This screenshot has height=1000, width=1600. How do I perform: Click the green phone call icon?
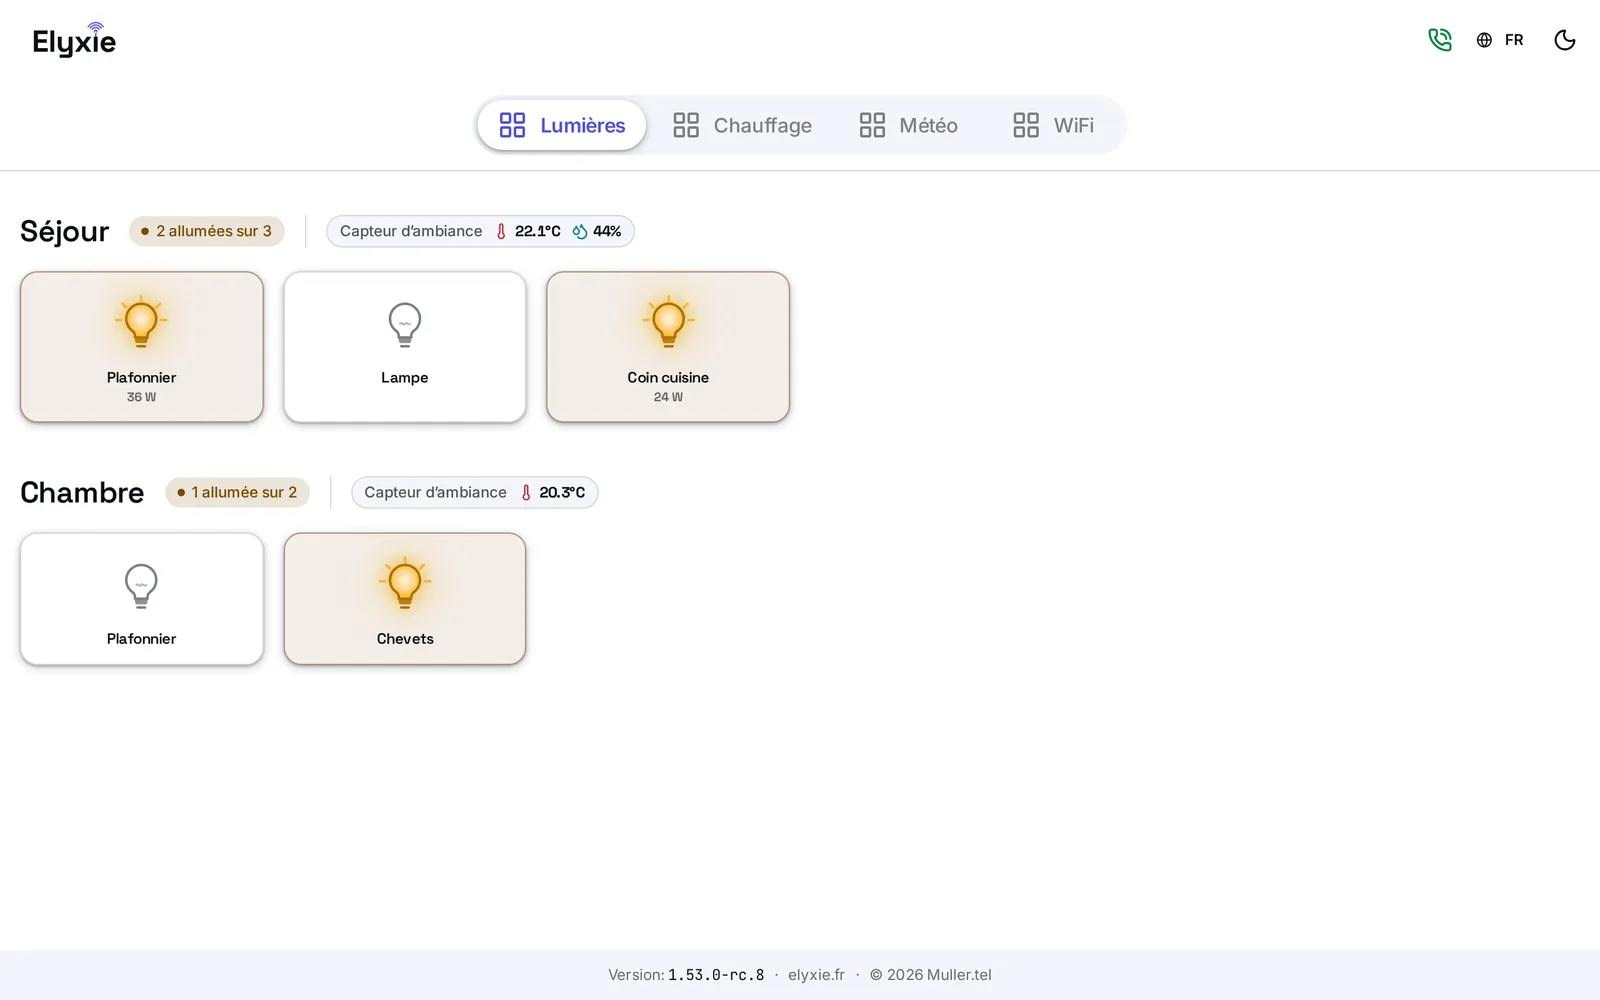(x=1439, y=40)
